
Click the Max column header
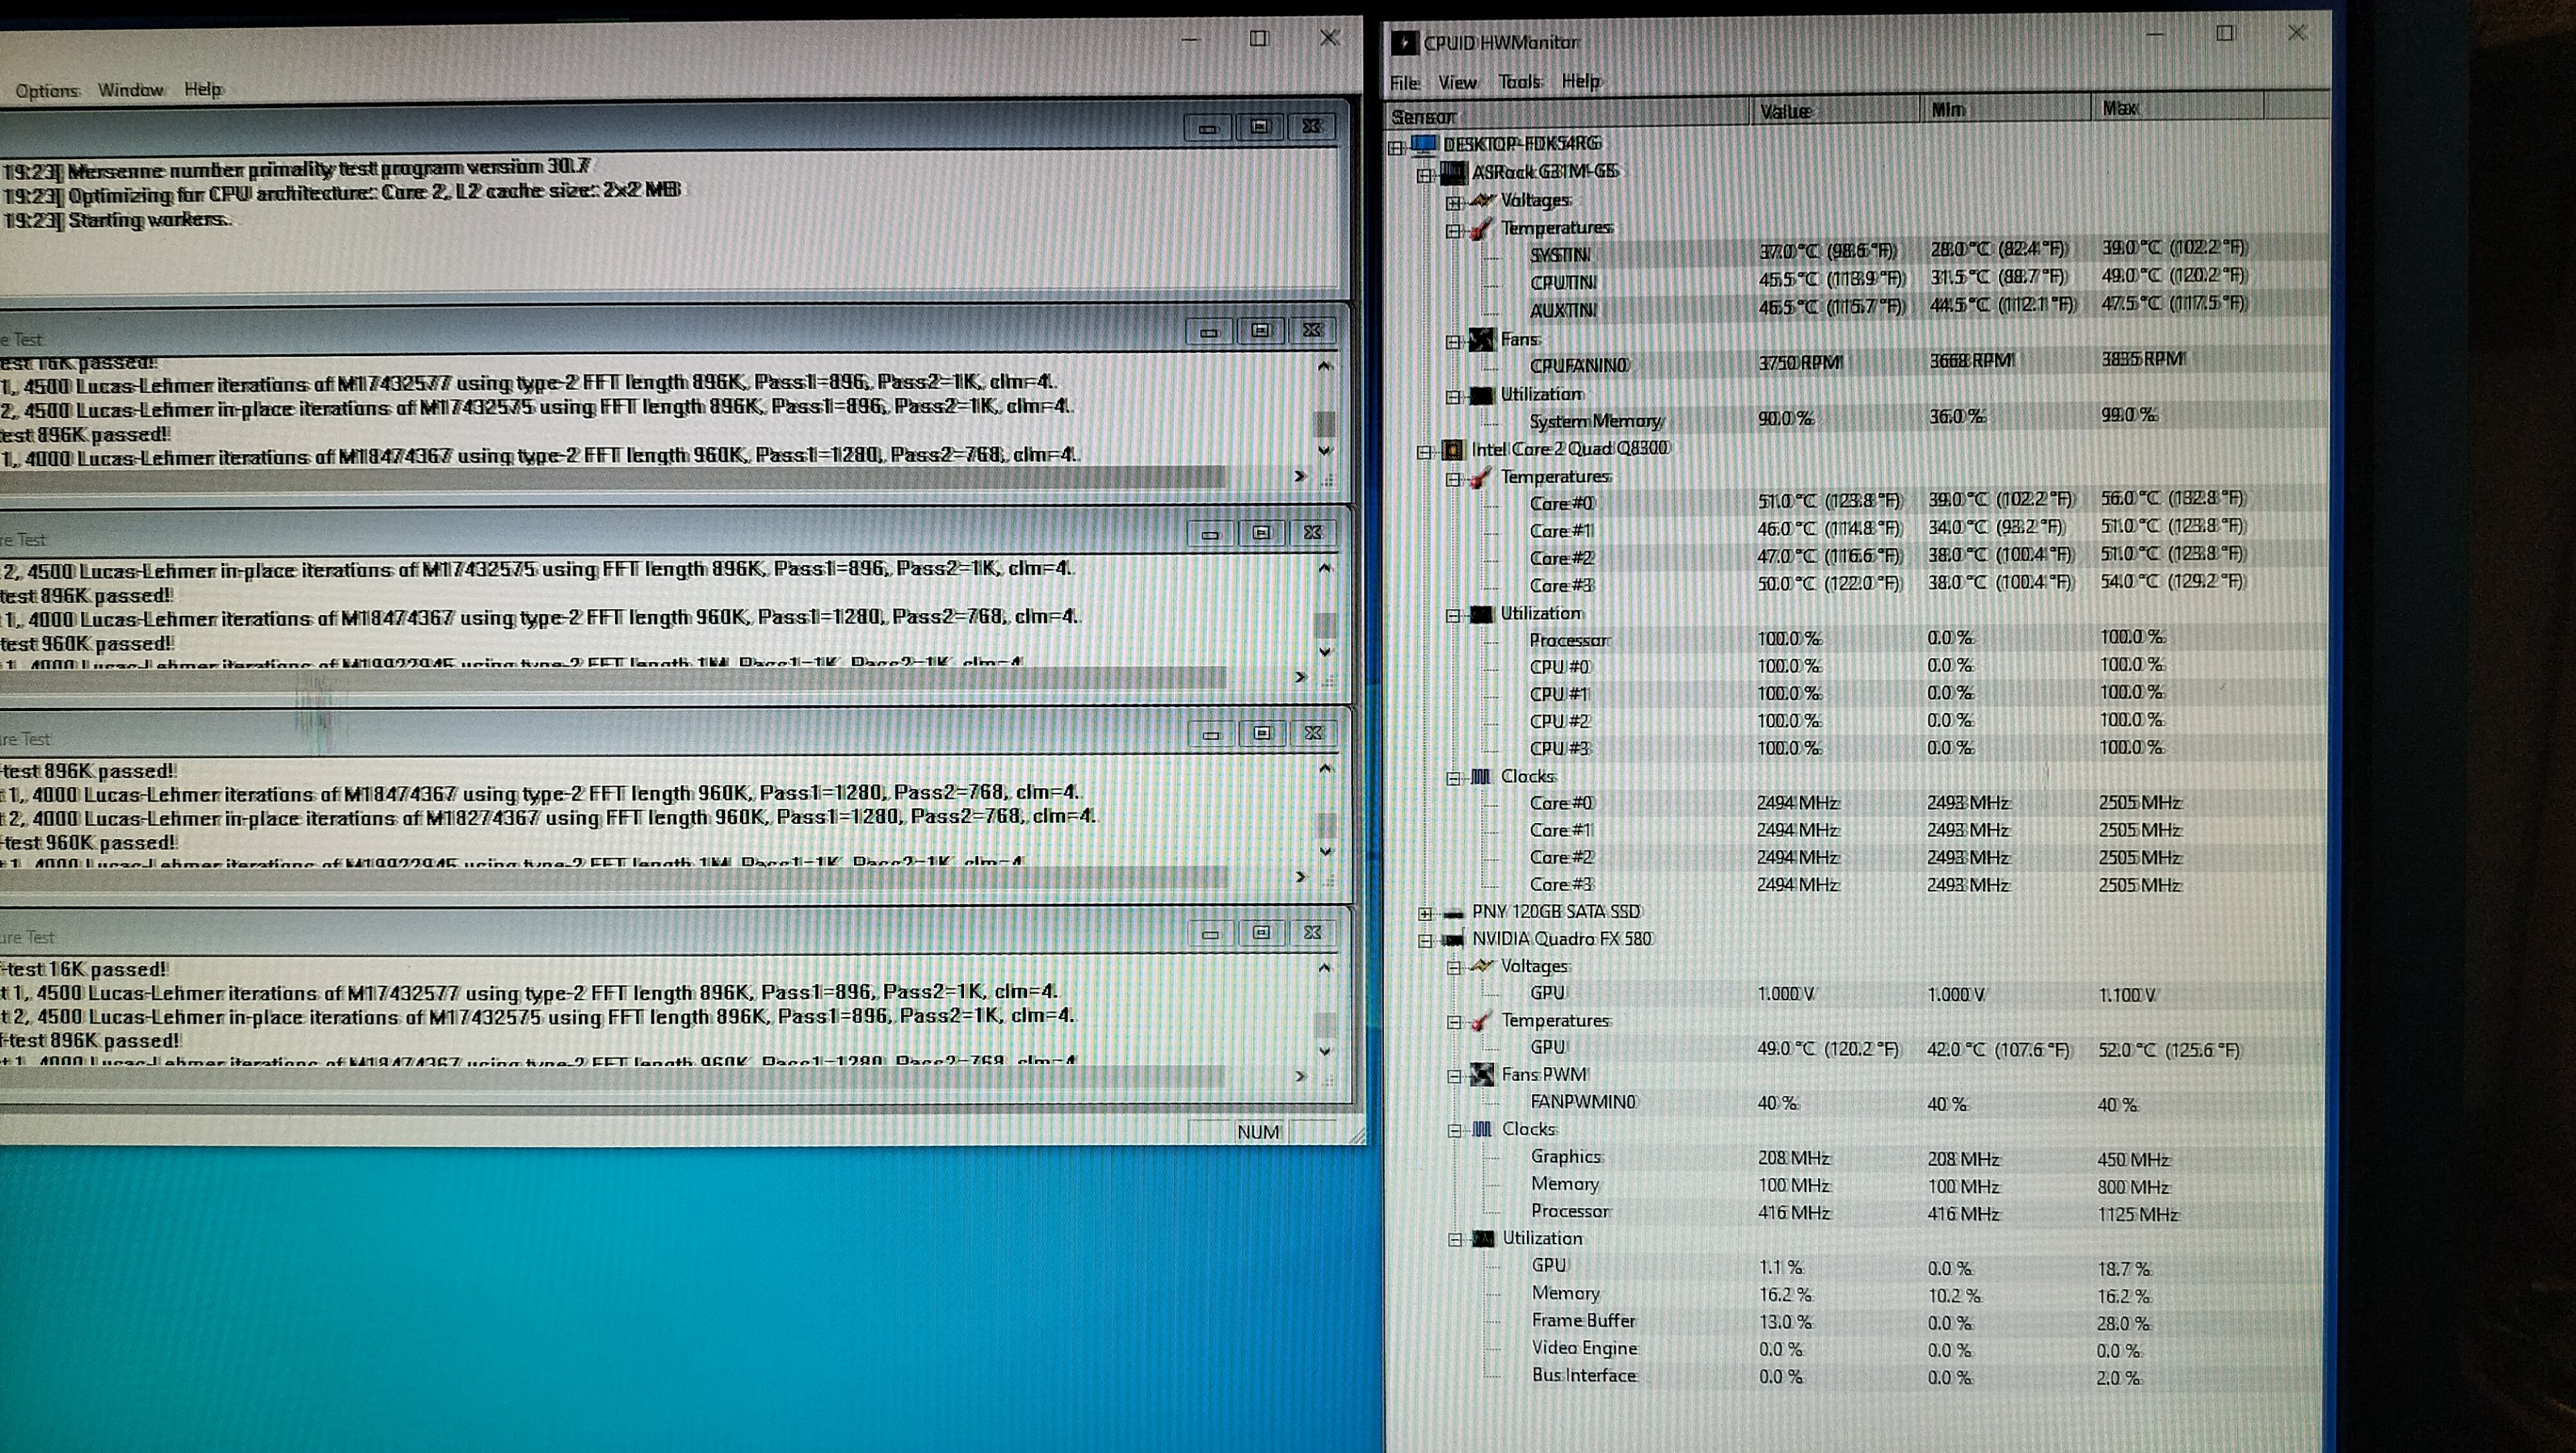click(x=2120, y=108)
